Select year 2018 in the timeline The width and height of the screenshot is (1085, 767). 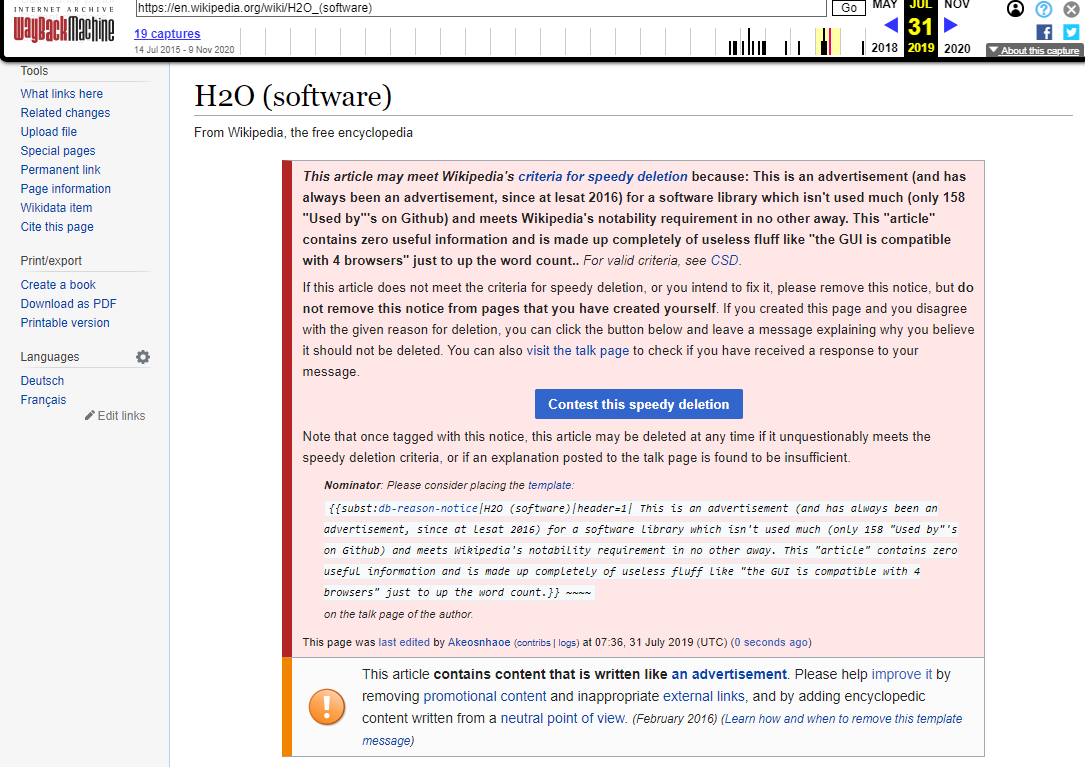tap(884, 48)
